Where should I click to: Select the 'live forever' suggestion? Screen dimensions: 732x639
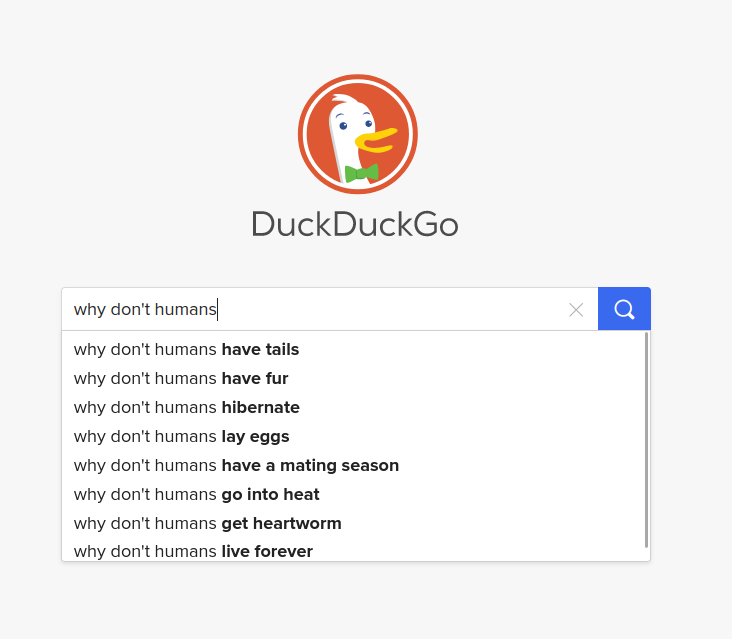[353, 549]
